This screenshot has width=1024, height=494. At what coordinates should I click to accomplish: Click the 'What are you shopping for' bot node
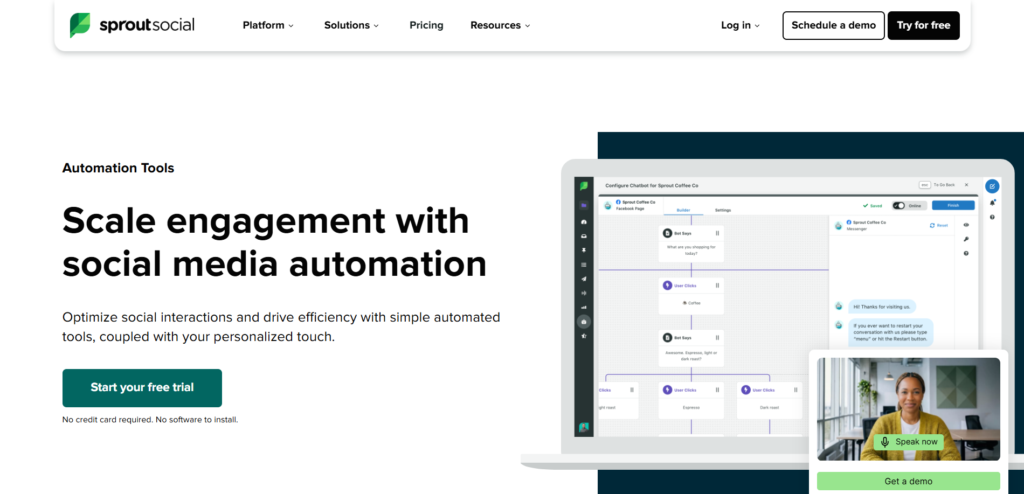[691, 244]
